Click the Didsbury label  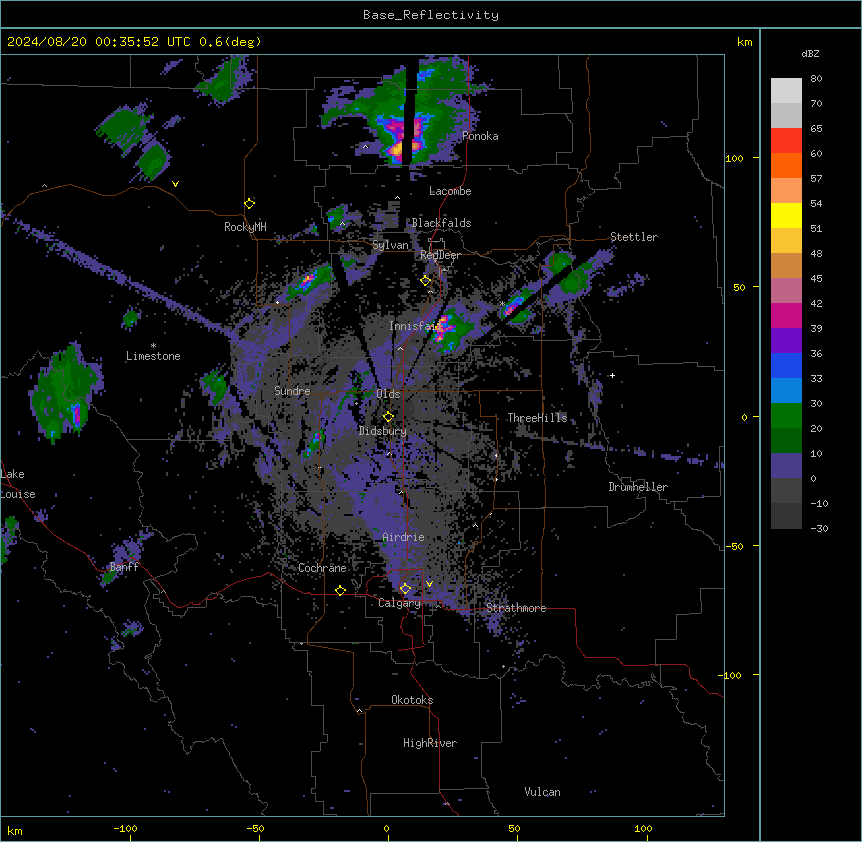383,431
